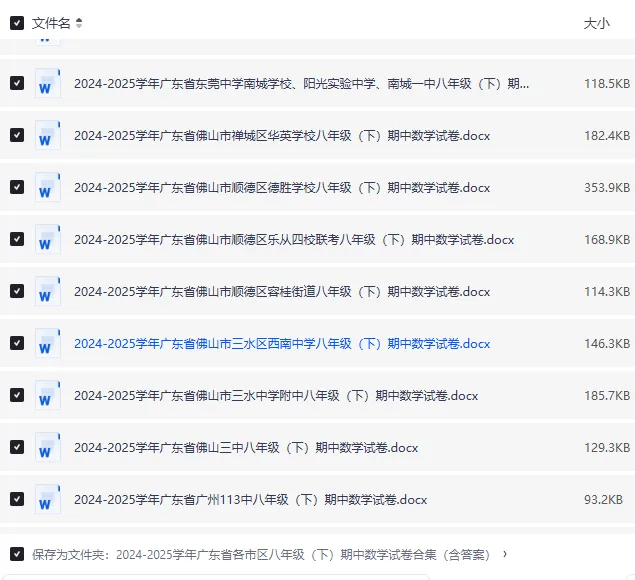Click Word icon of 佛山三中 file

click(48, 447)
